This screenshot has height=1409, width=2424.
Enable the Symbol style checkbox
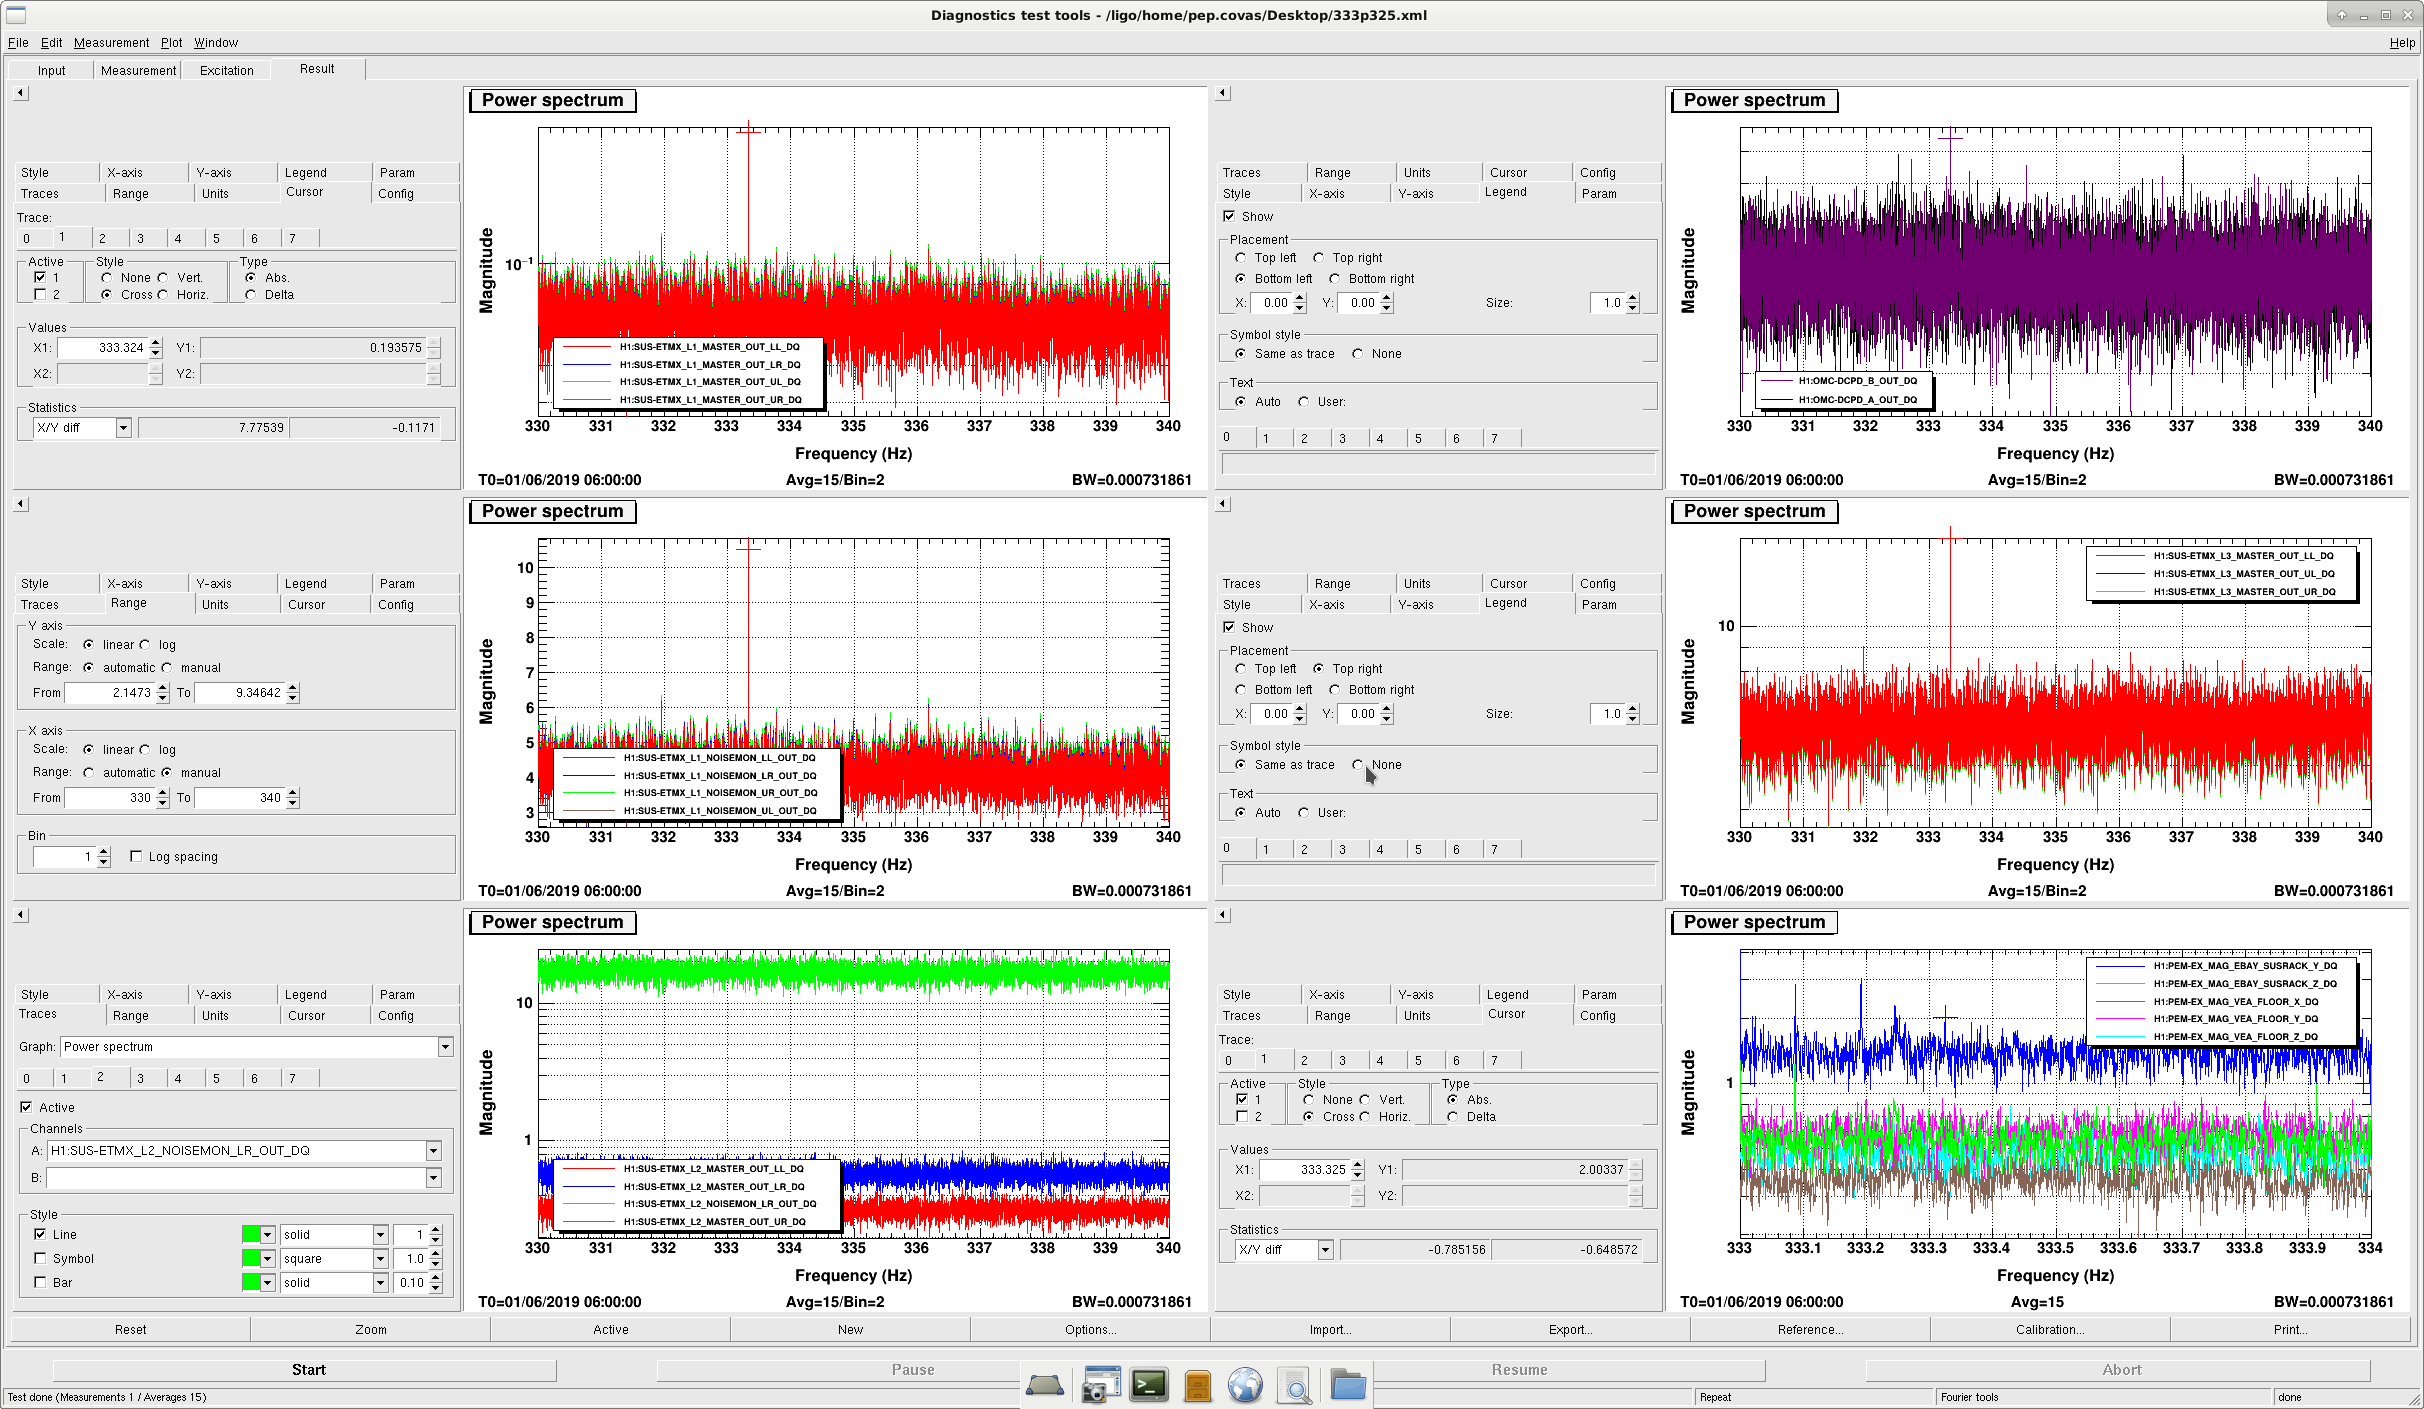point(40,1259)
